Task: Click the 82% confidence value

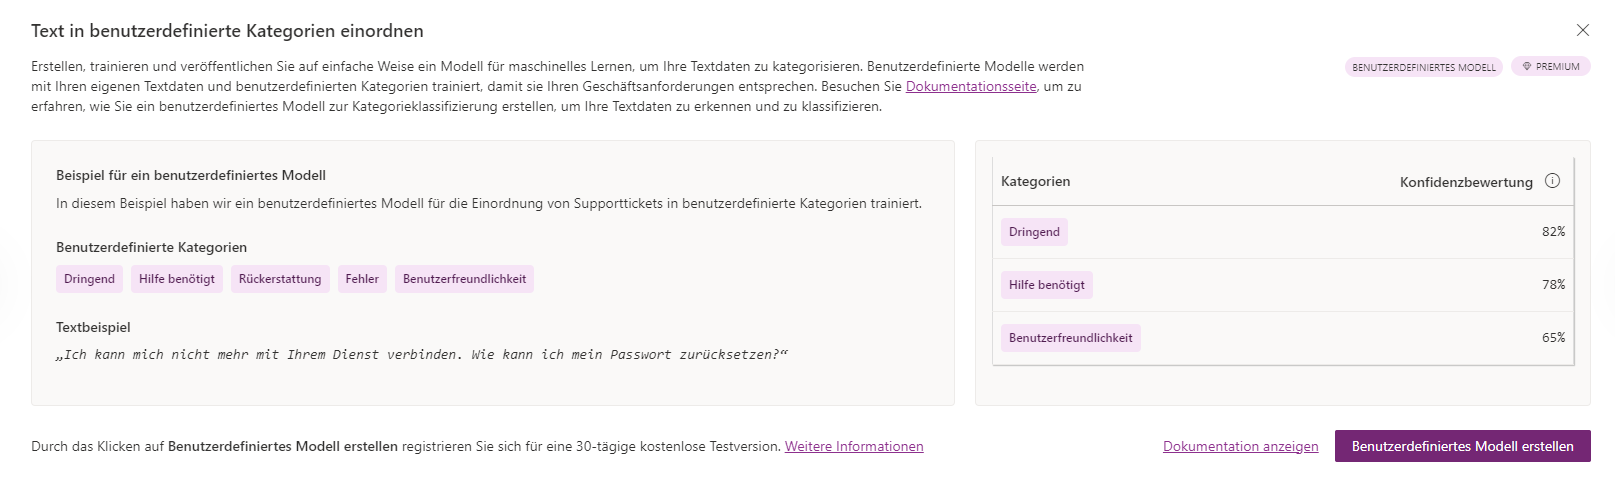Action: pyautogui.click(x=1553, y=232)
